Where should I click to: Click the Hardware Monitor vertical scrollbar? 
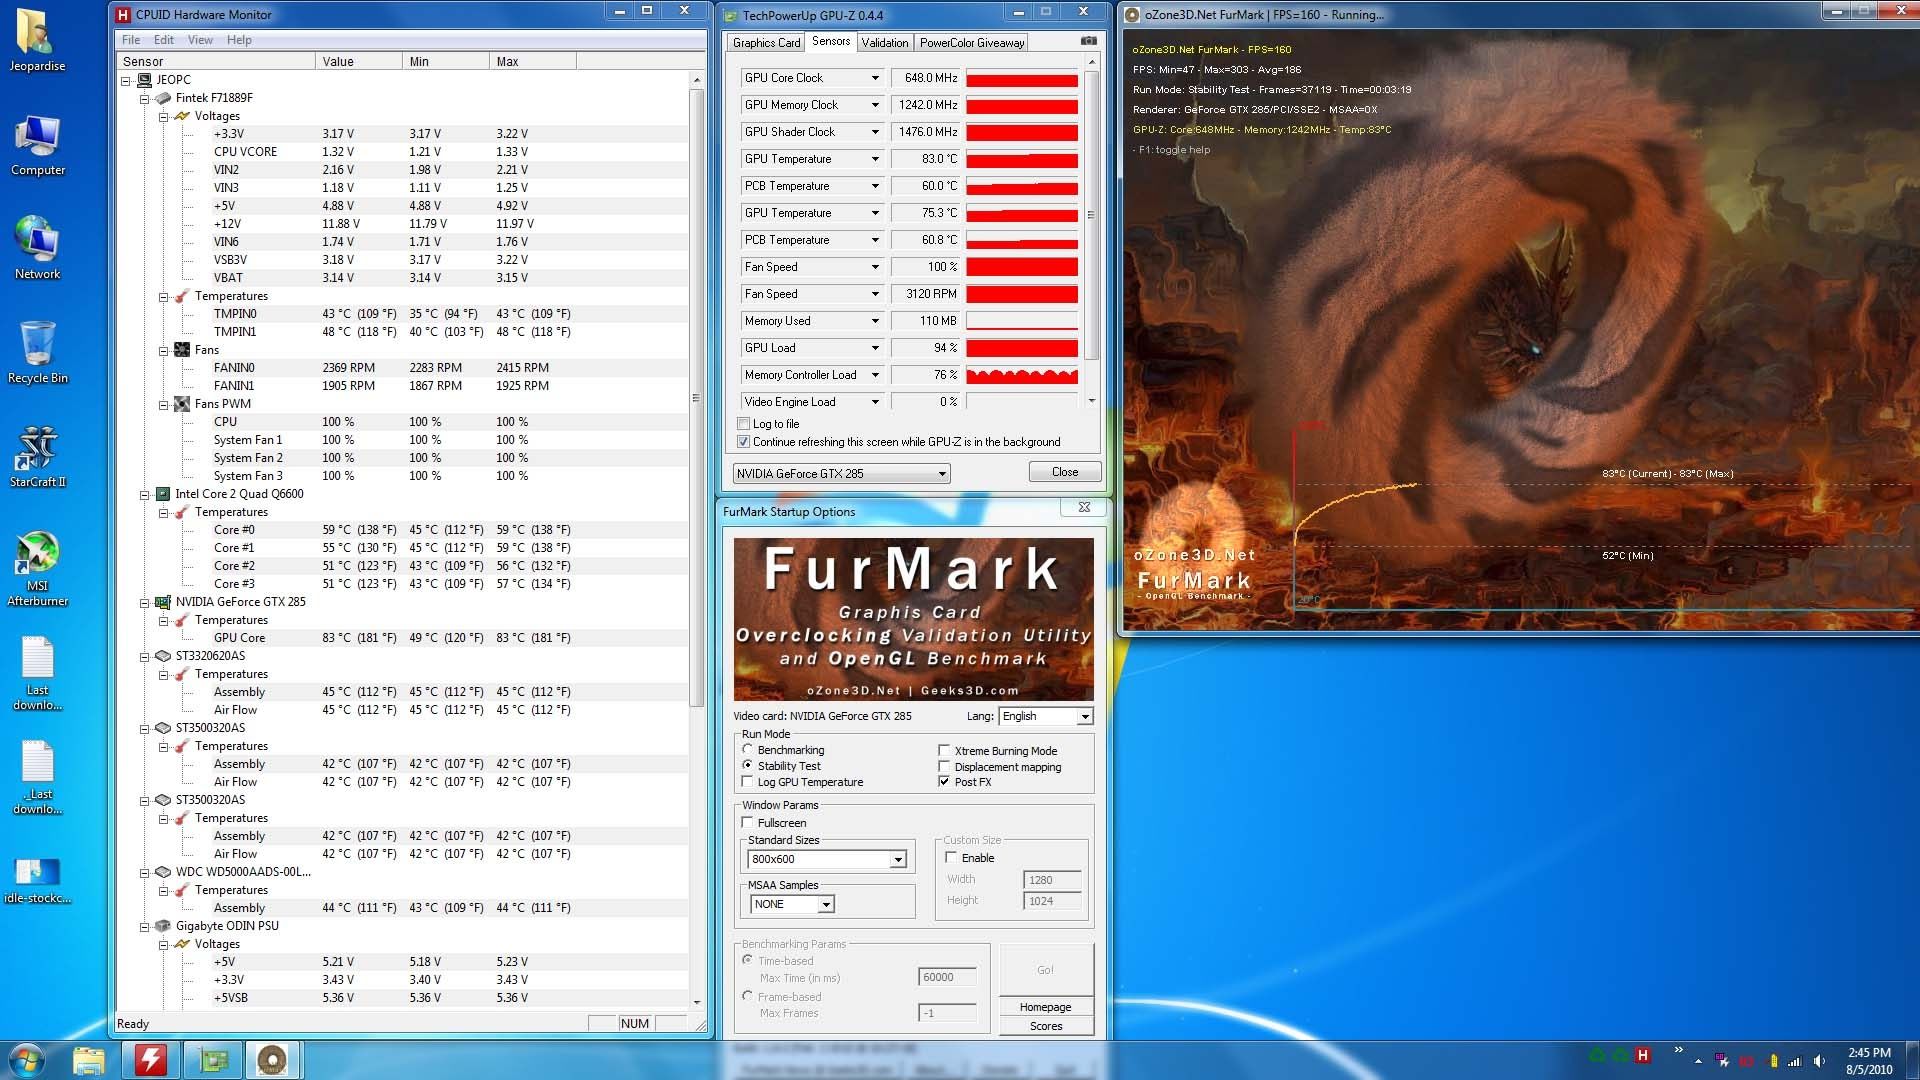pos(696,397)
